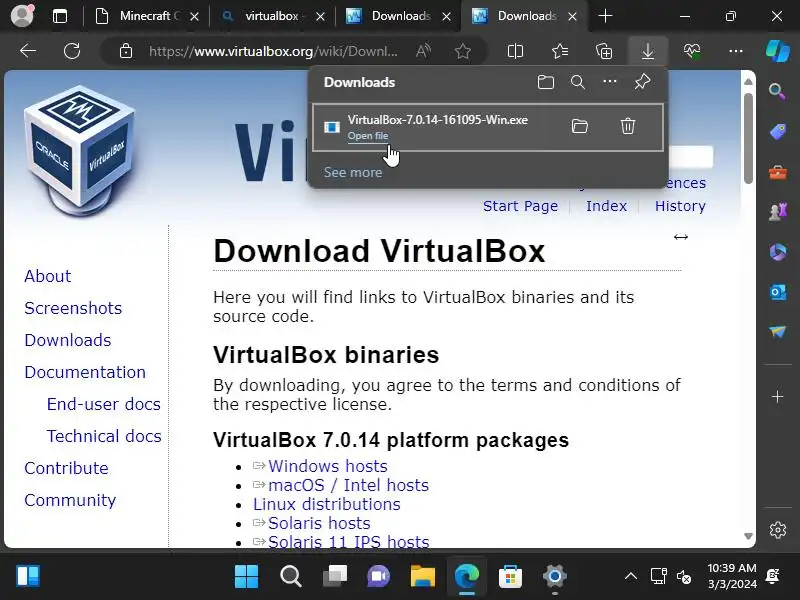Open sidebar settings gear

point(778,530)
